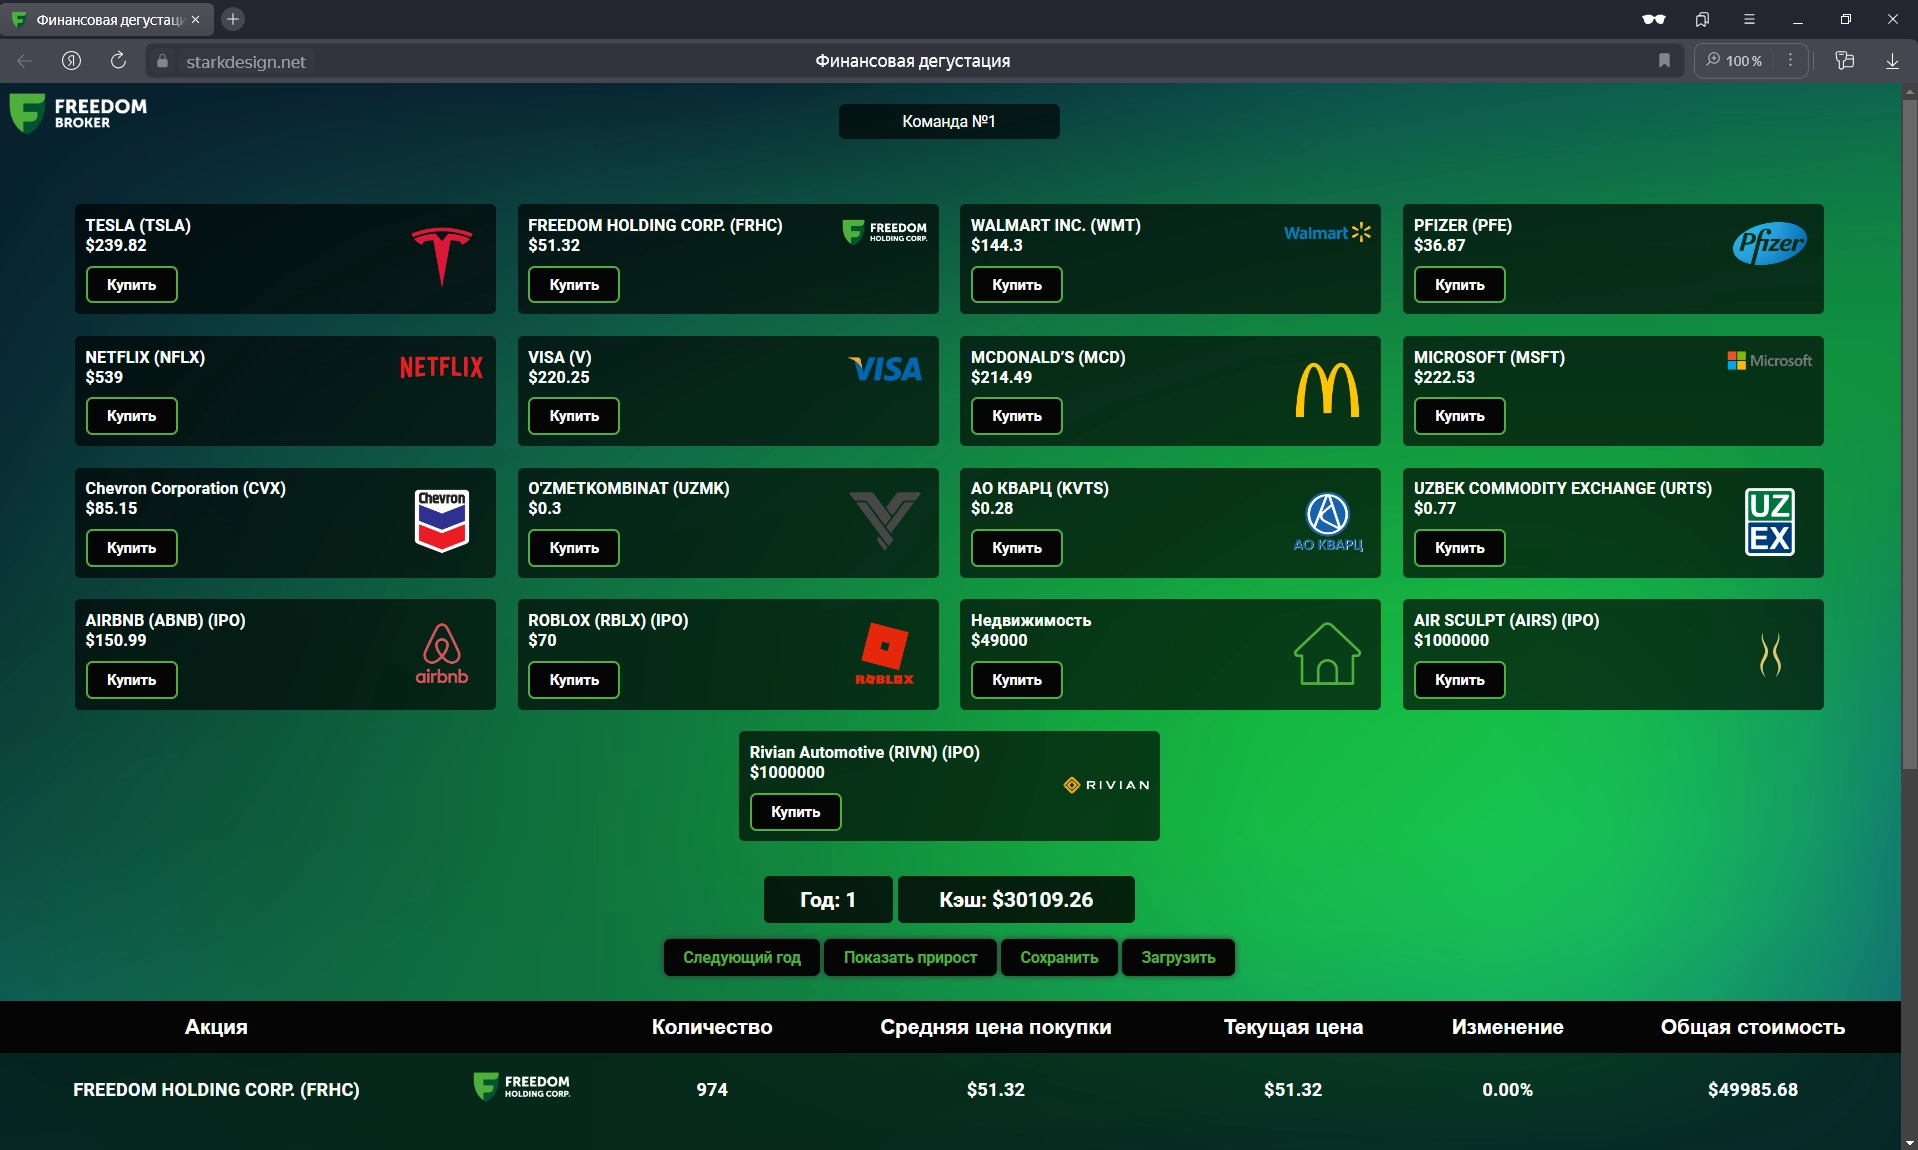Open the browser downloads icon
Viewport: 1918px width, 1150px height.
[x=1892, y=61]
